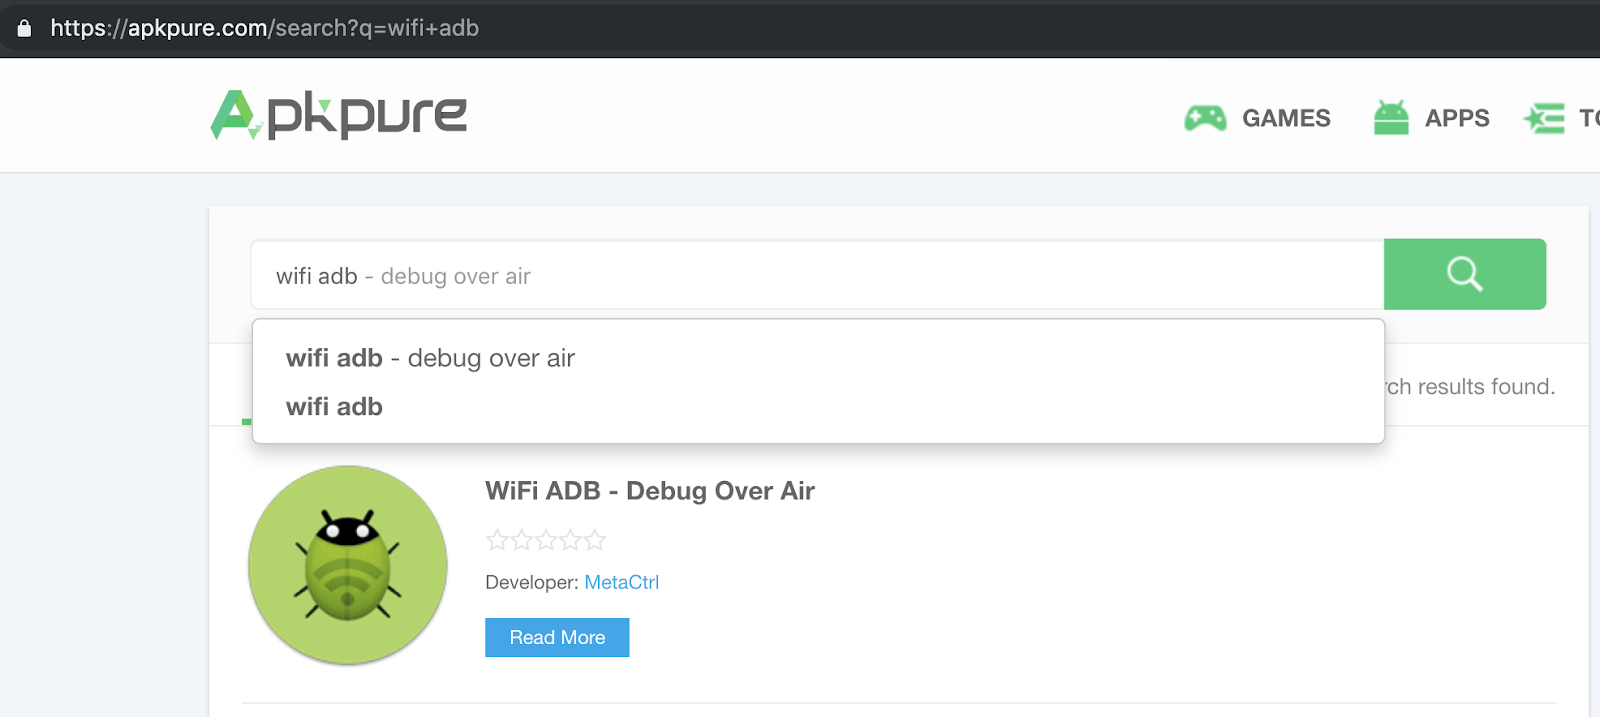Open the GAMES navigation item
The width and height of the screenshot is (1600, 717).
click(1286, 118)
